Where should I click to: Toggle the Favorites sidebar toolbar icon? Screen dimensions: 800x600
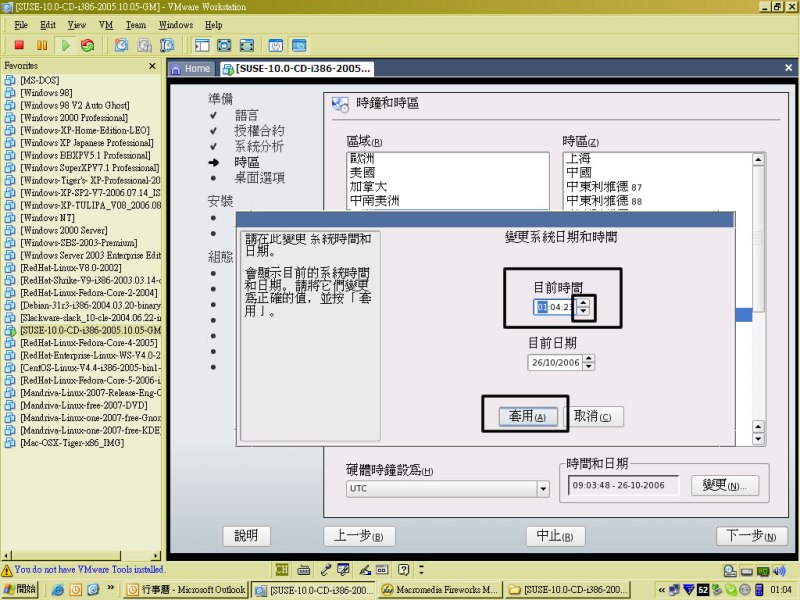[x=202, y=45]
